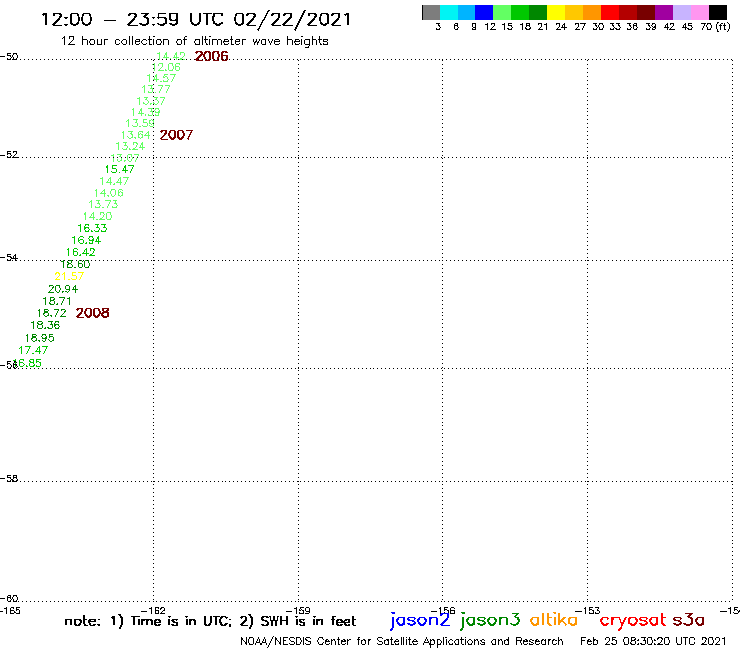Click the -159 longitude axis label
The image size is (740, 650).
point(298,610)
